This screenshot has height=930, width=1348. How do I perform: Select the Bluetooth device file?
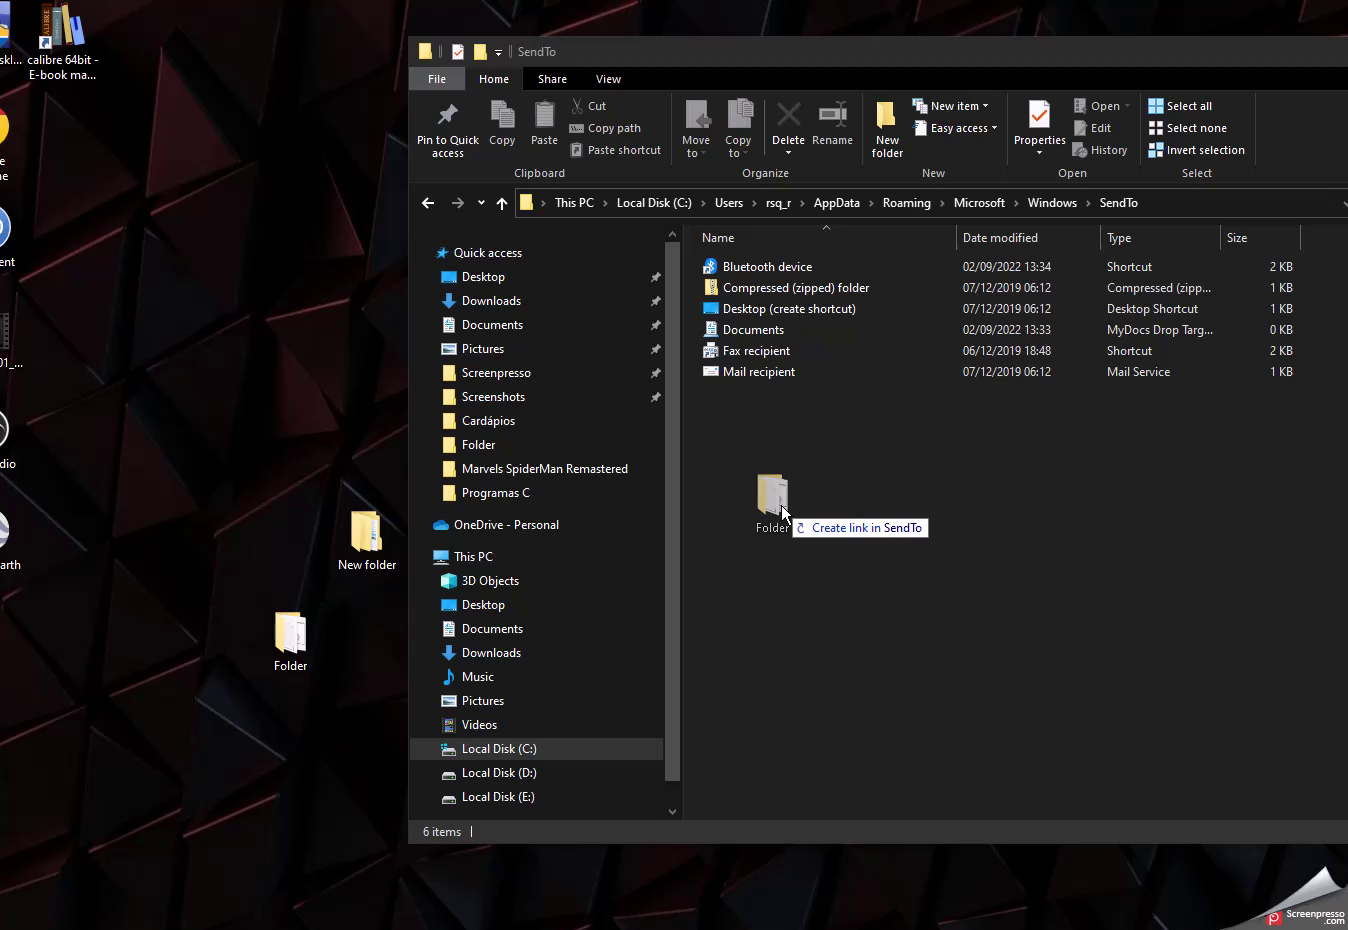coord(767,267)
